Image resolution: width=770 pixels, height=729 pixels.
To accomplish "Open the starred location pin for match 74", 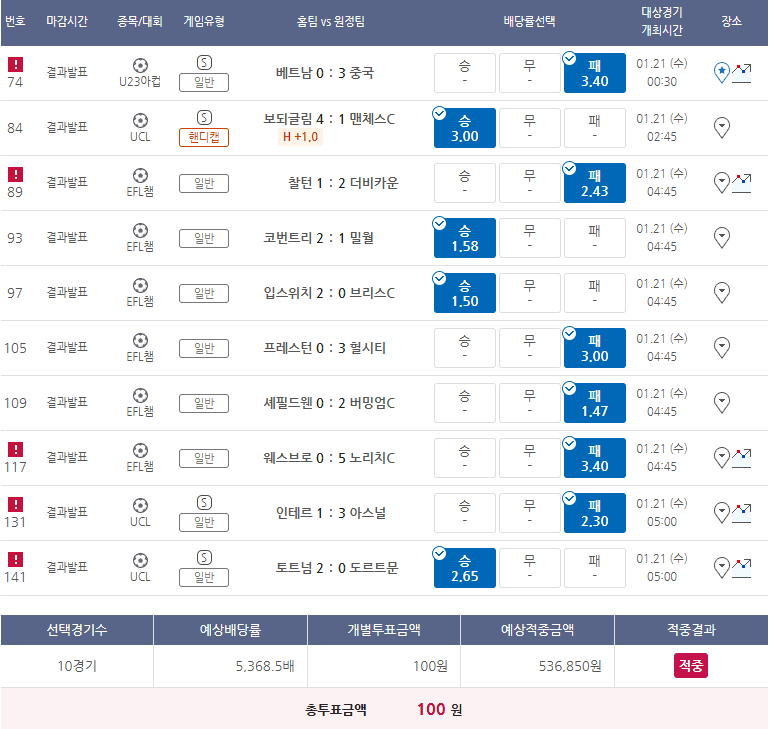I will [722, 72].
